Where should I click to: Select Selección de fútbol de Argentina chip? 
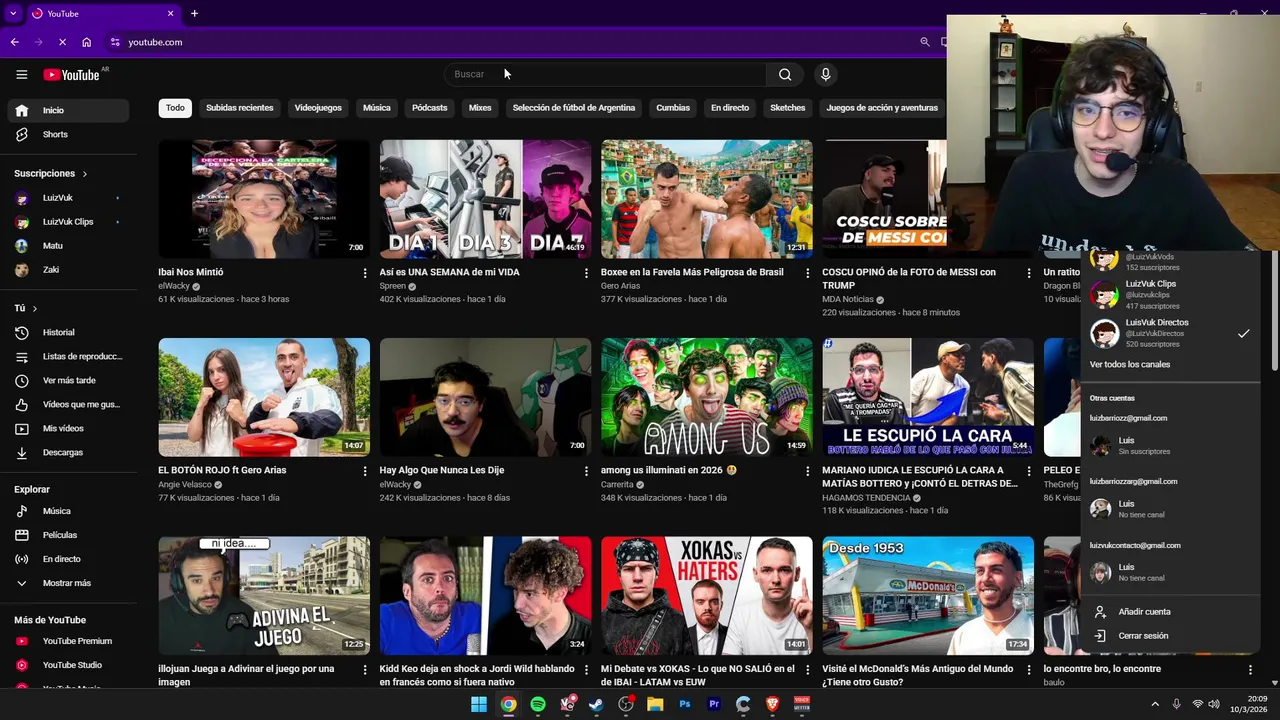click(x=574, y=108)
